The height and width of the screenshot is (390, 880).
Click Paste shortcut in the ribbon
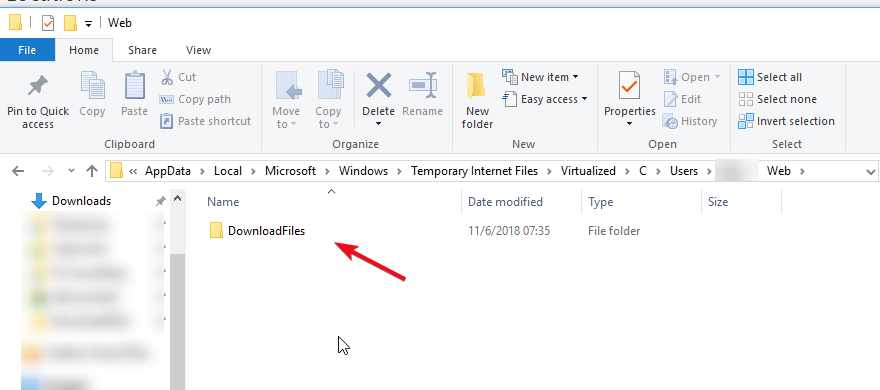pyautogui.click(x=205, y=121)
